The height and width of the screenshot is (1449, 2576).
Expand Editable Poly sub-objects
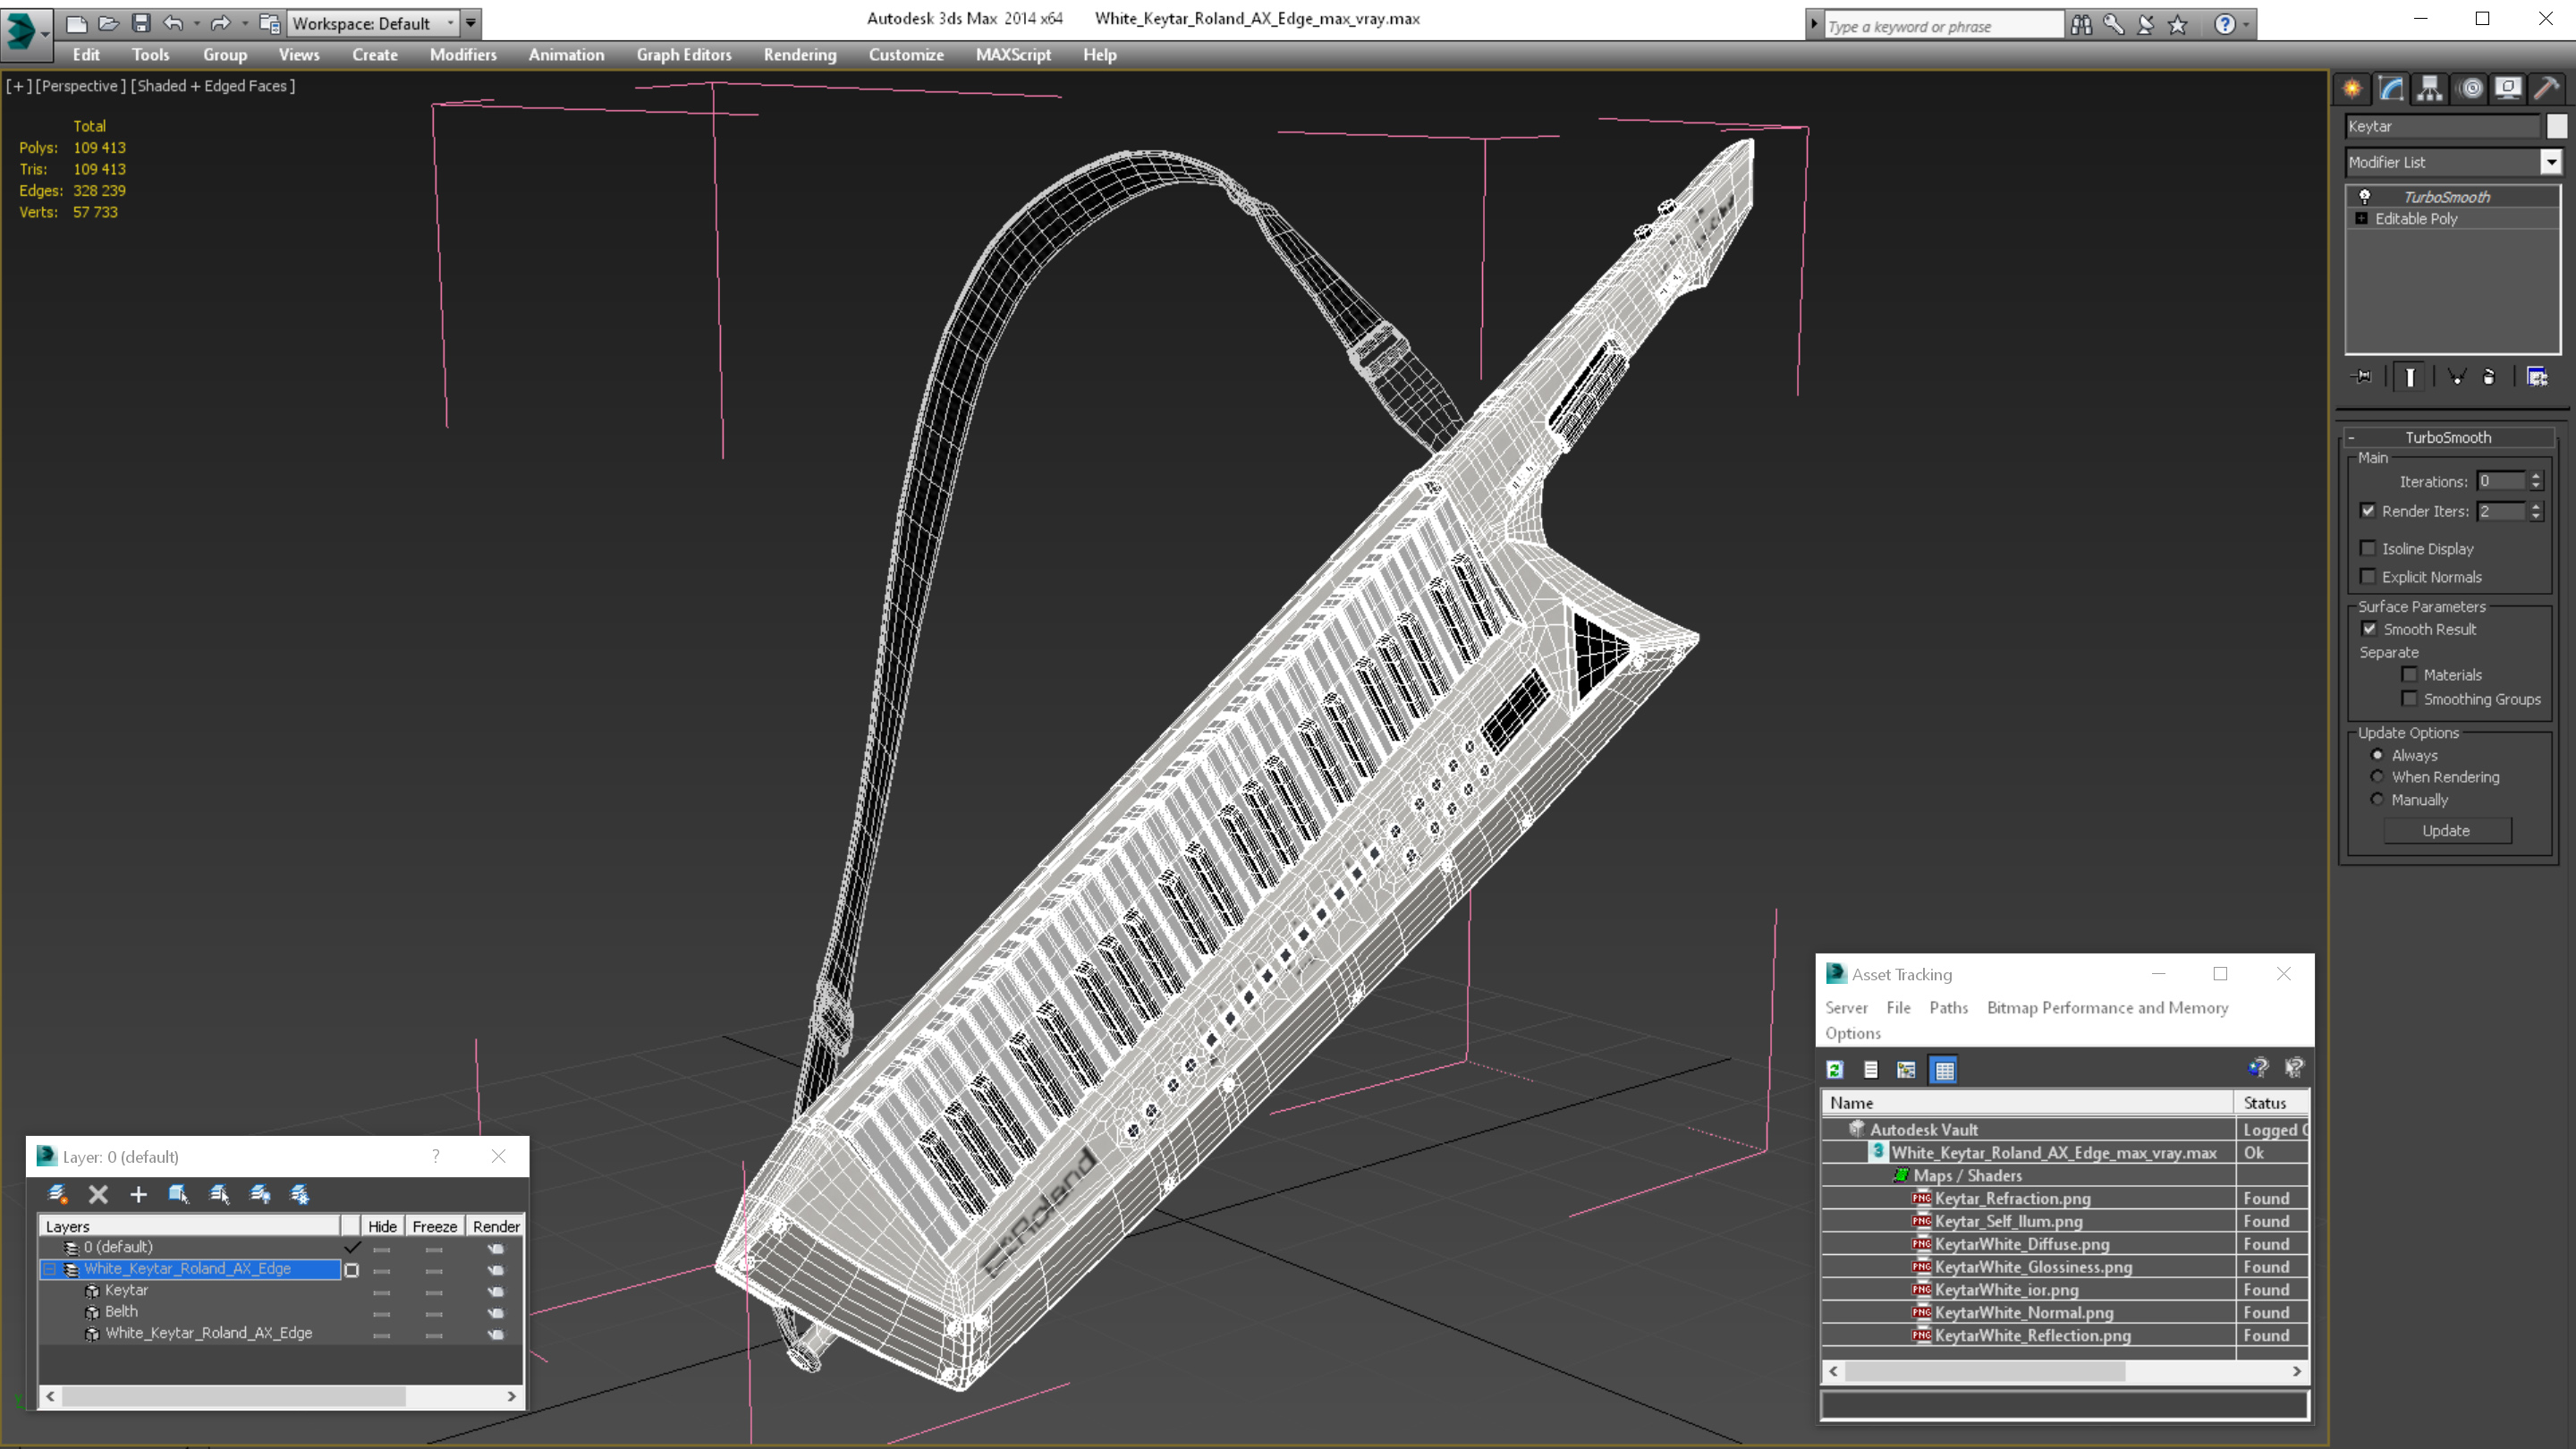pyautogui.click(x=2362, y=218)
